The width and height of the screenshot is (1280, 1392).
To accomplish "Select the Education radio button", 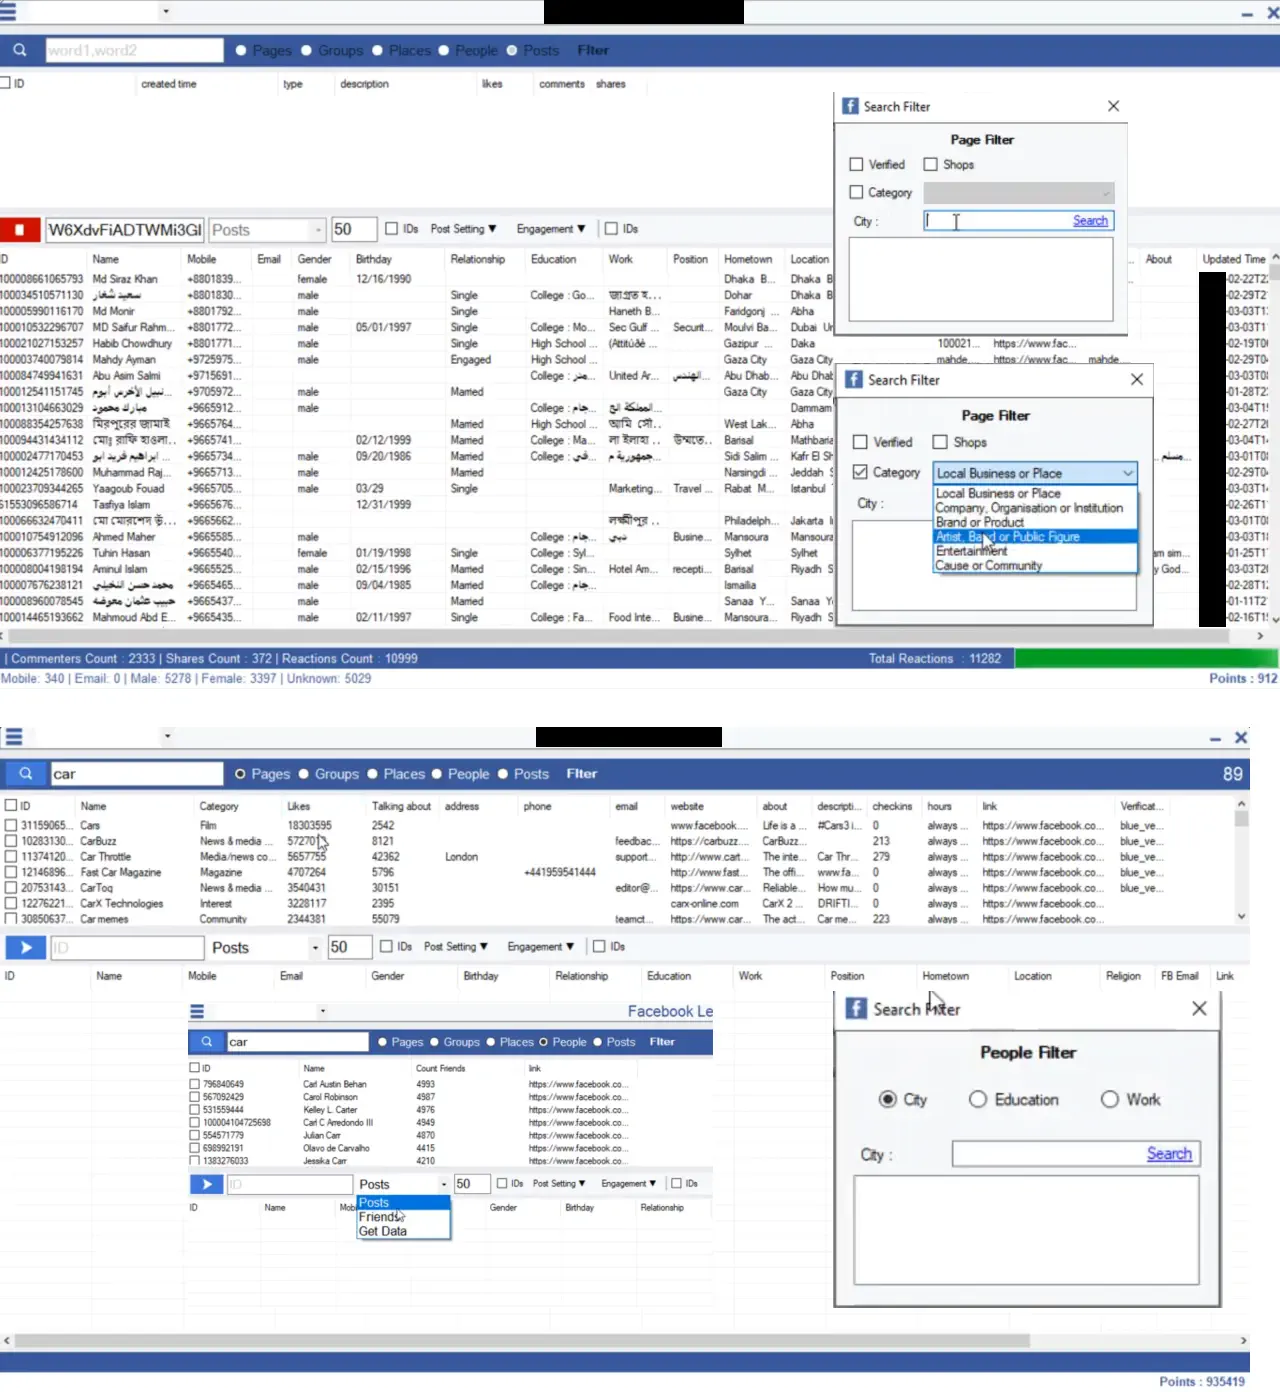I will click(978, 1100).
